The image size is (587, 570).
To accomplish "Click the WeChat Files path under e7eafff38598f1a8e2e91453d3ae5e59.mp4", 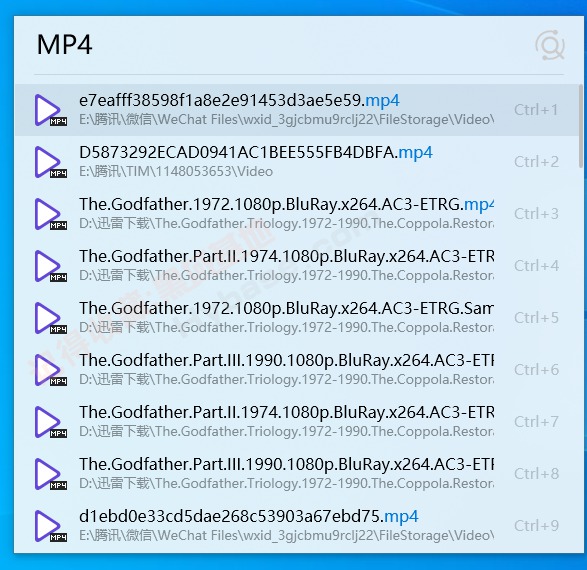I will click(x=286, y=120).
